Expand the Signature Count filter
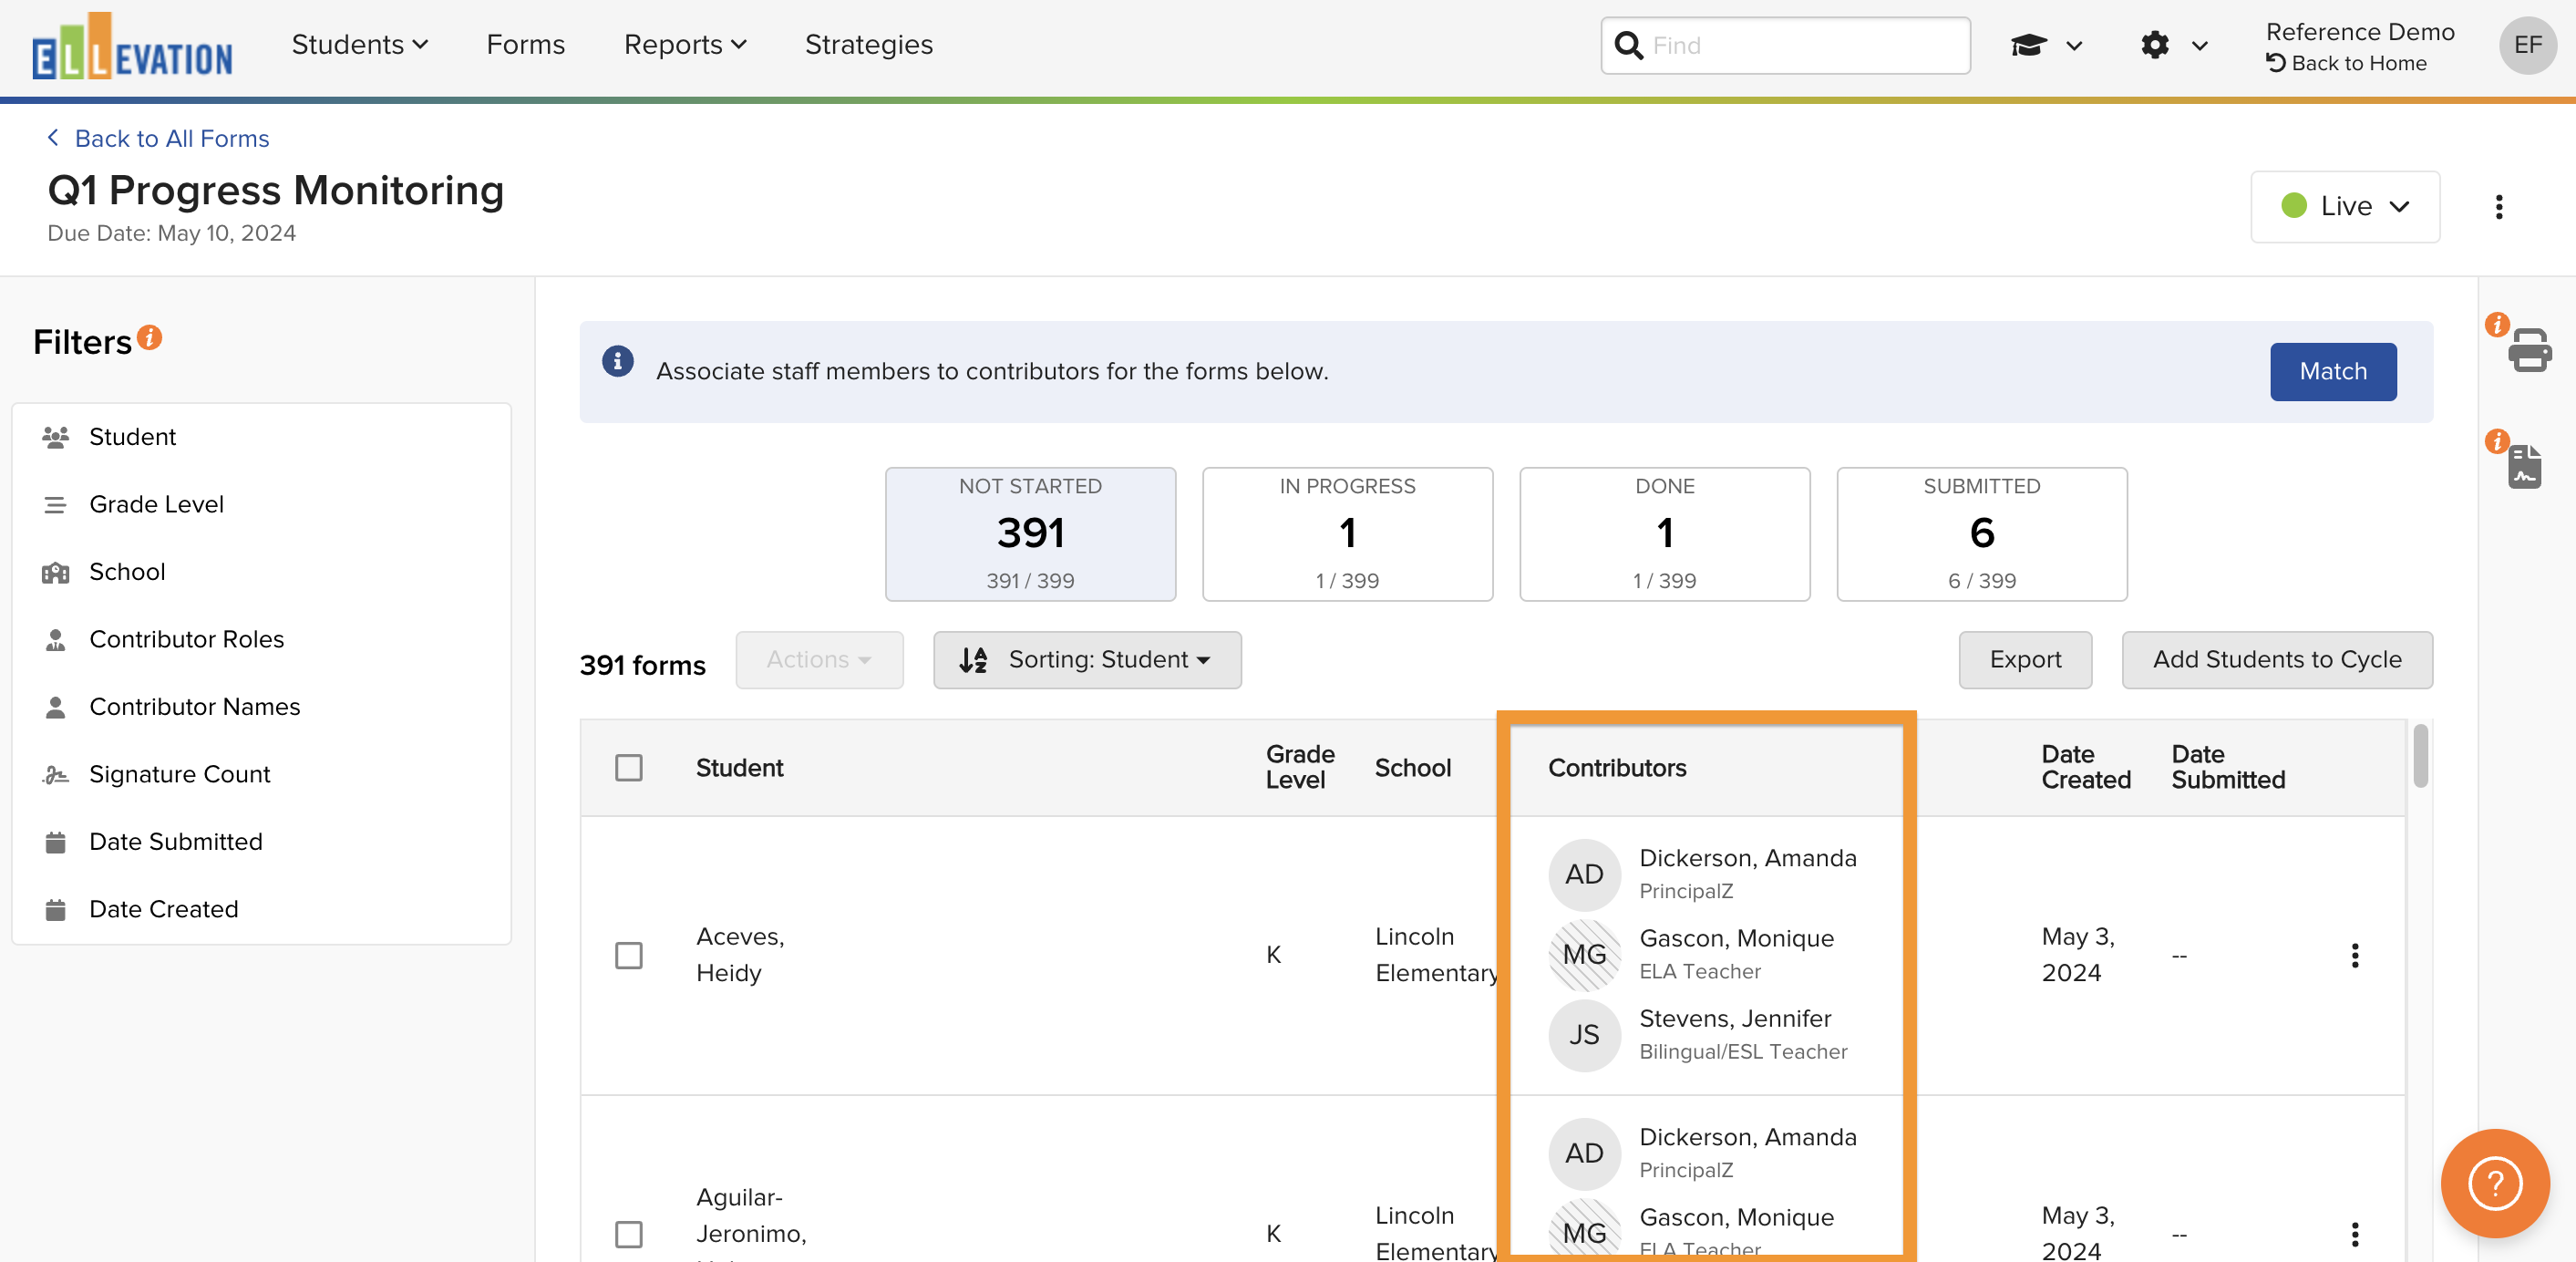This screenshot has height=1262, width=2576. tap(261, 775)
